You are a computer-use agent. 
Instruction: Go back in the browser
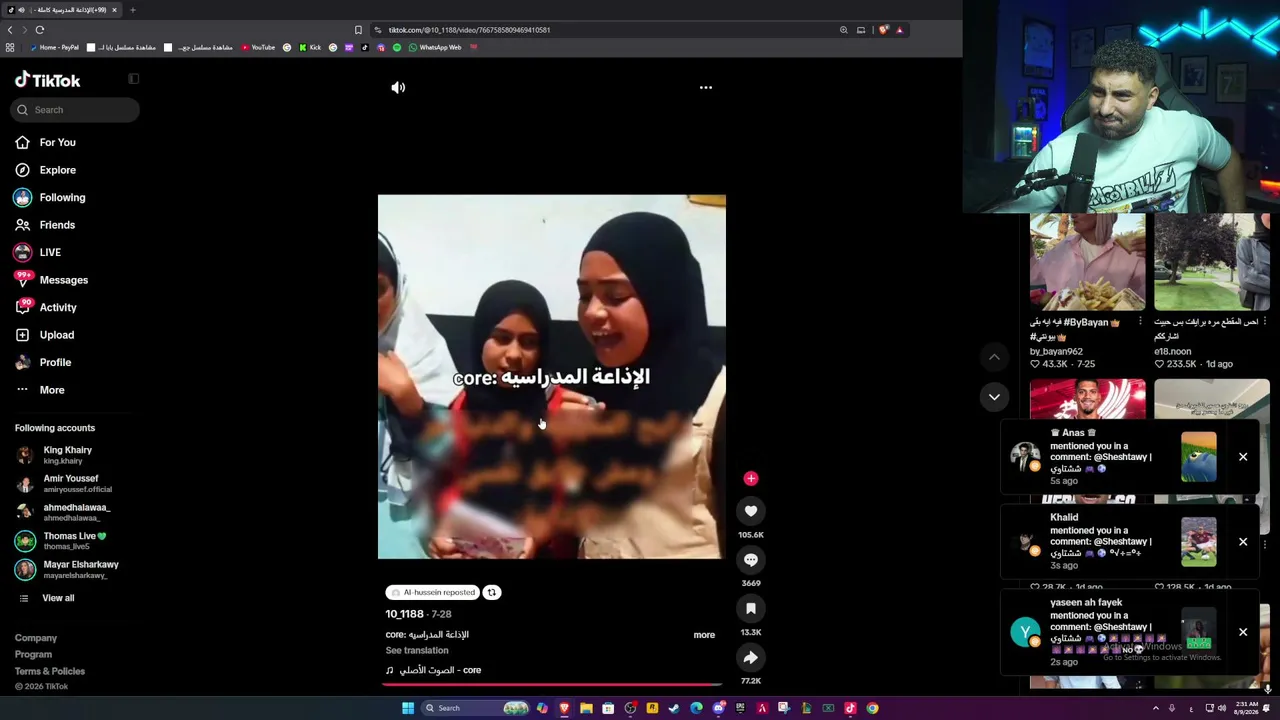(x=10, y=30)
